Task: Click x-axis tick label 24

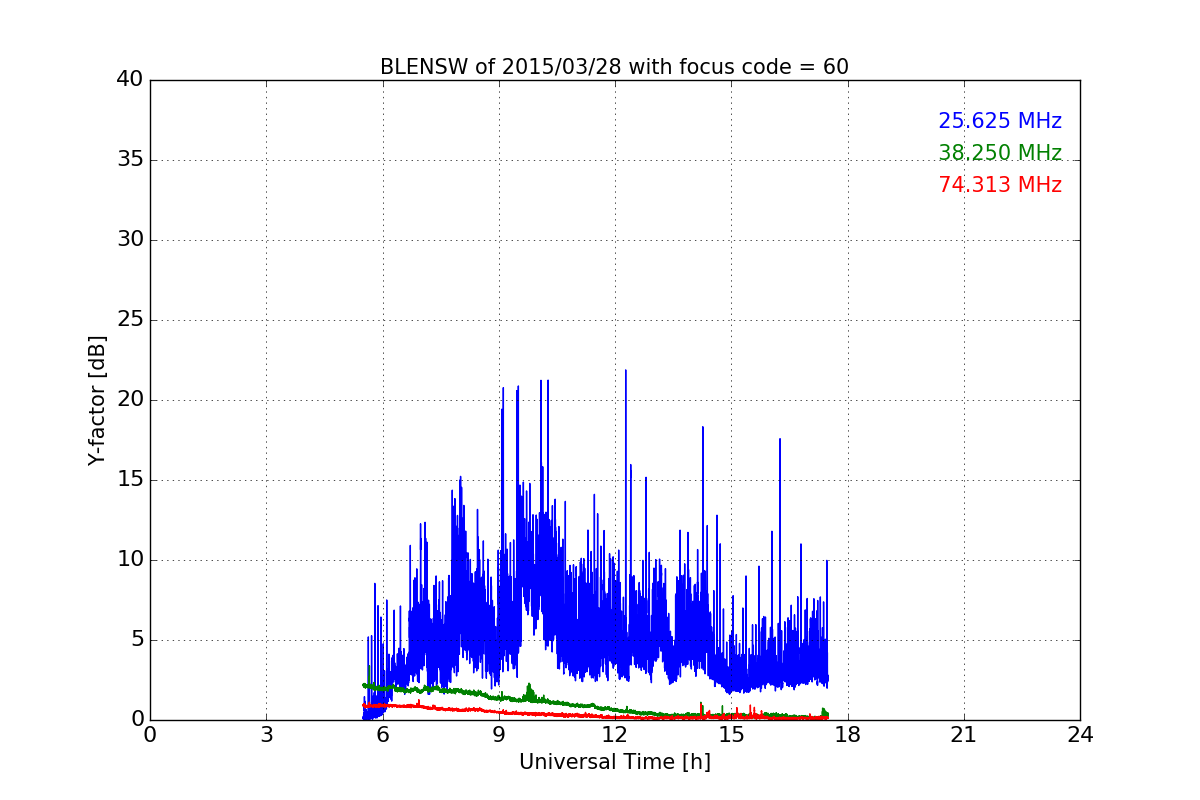Action: [1080, 734]
